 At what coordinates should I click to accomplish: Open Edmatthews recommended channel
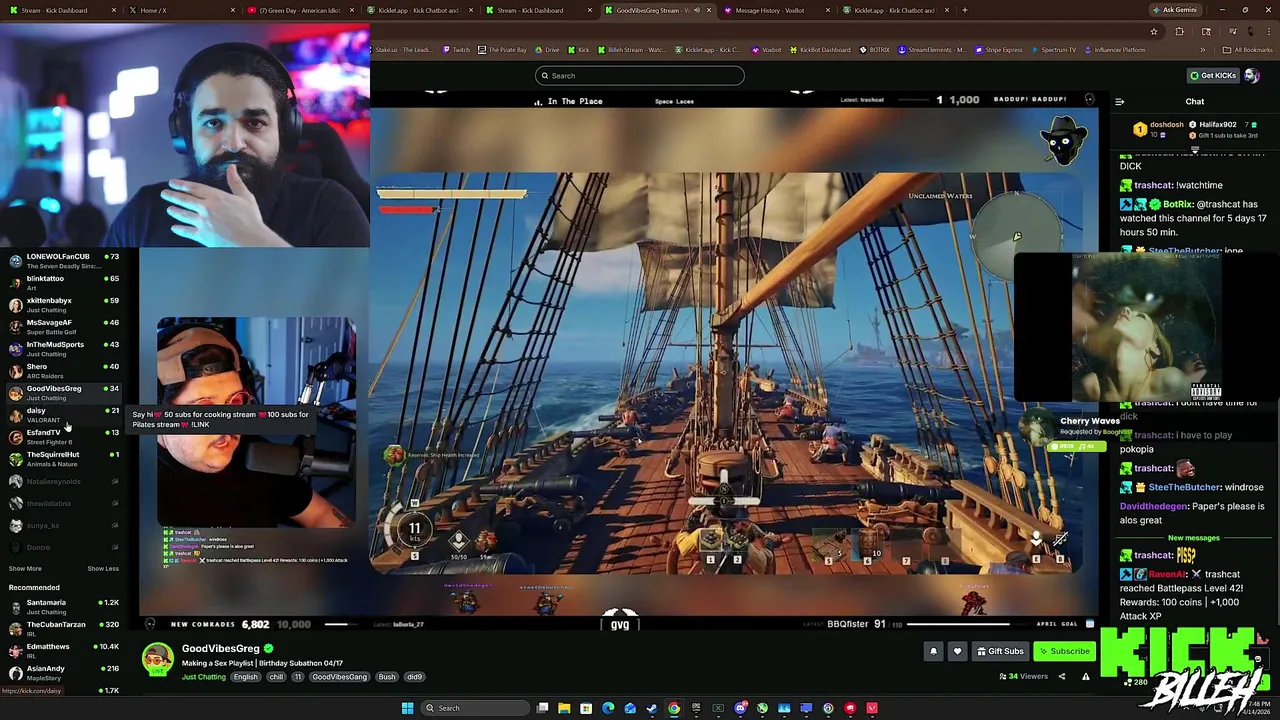(x=63, y=650)
